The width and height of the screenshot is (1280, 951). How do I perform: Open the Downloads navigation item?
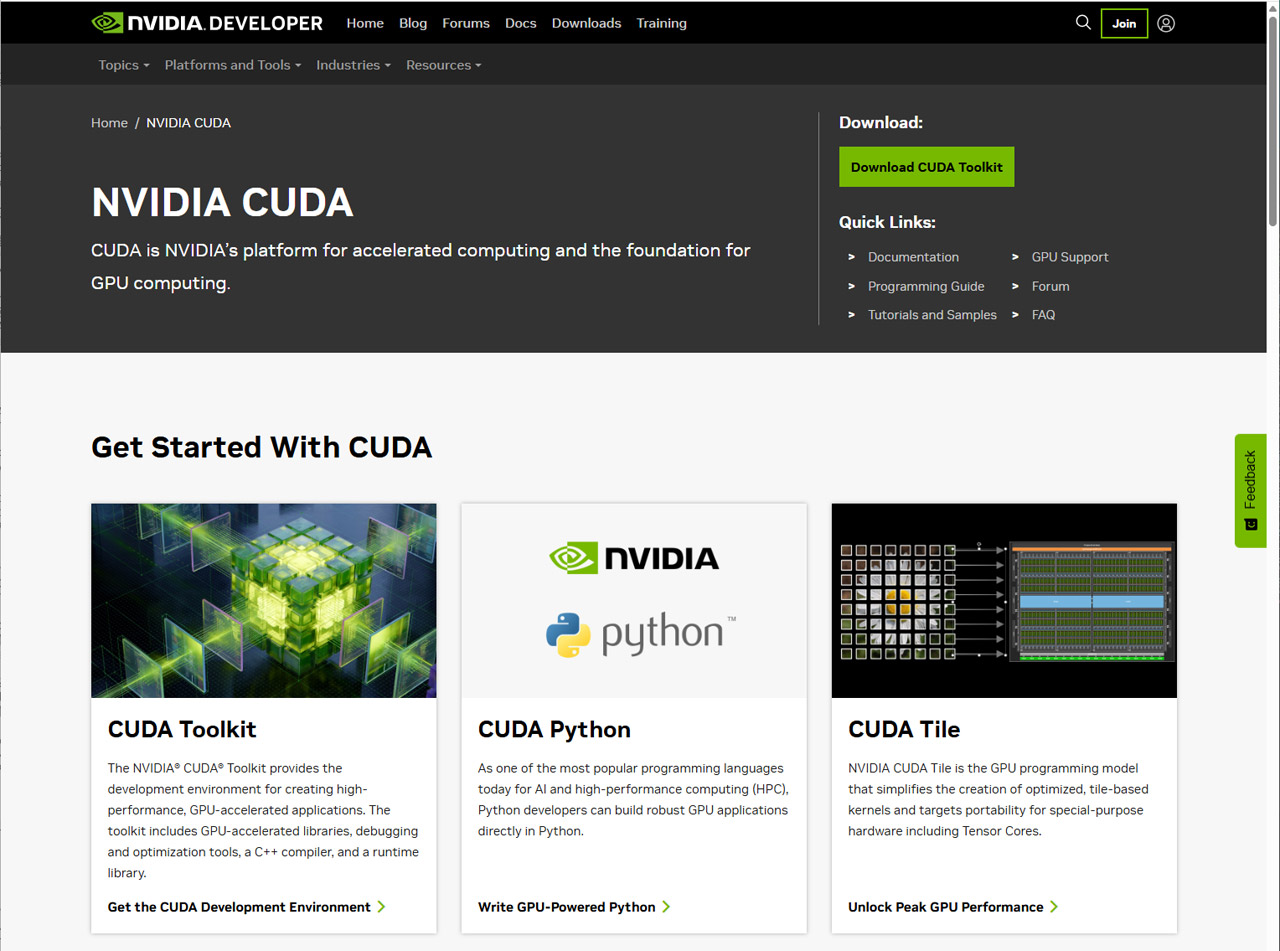tap(586, 23)
